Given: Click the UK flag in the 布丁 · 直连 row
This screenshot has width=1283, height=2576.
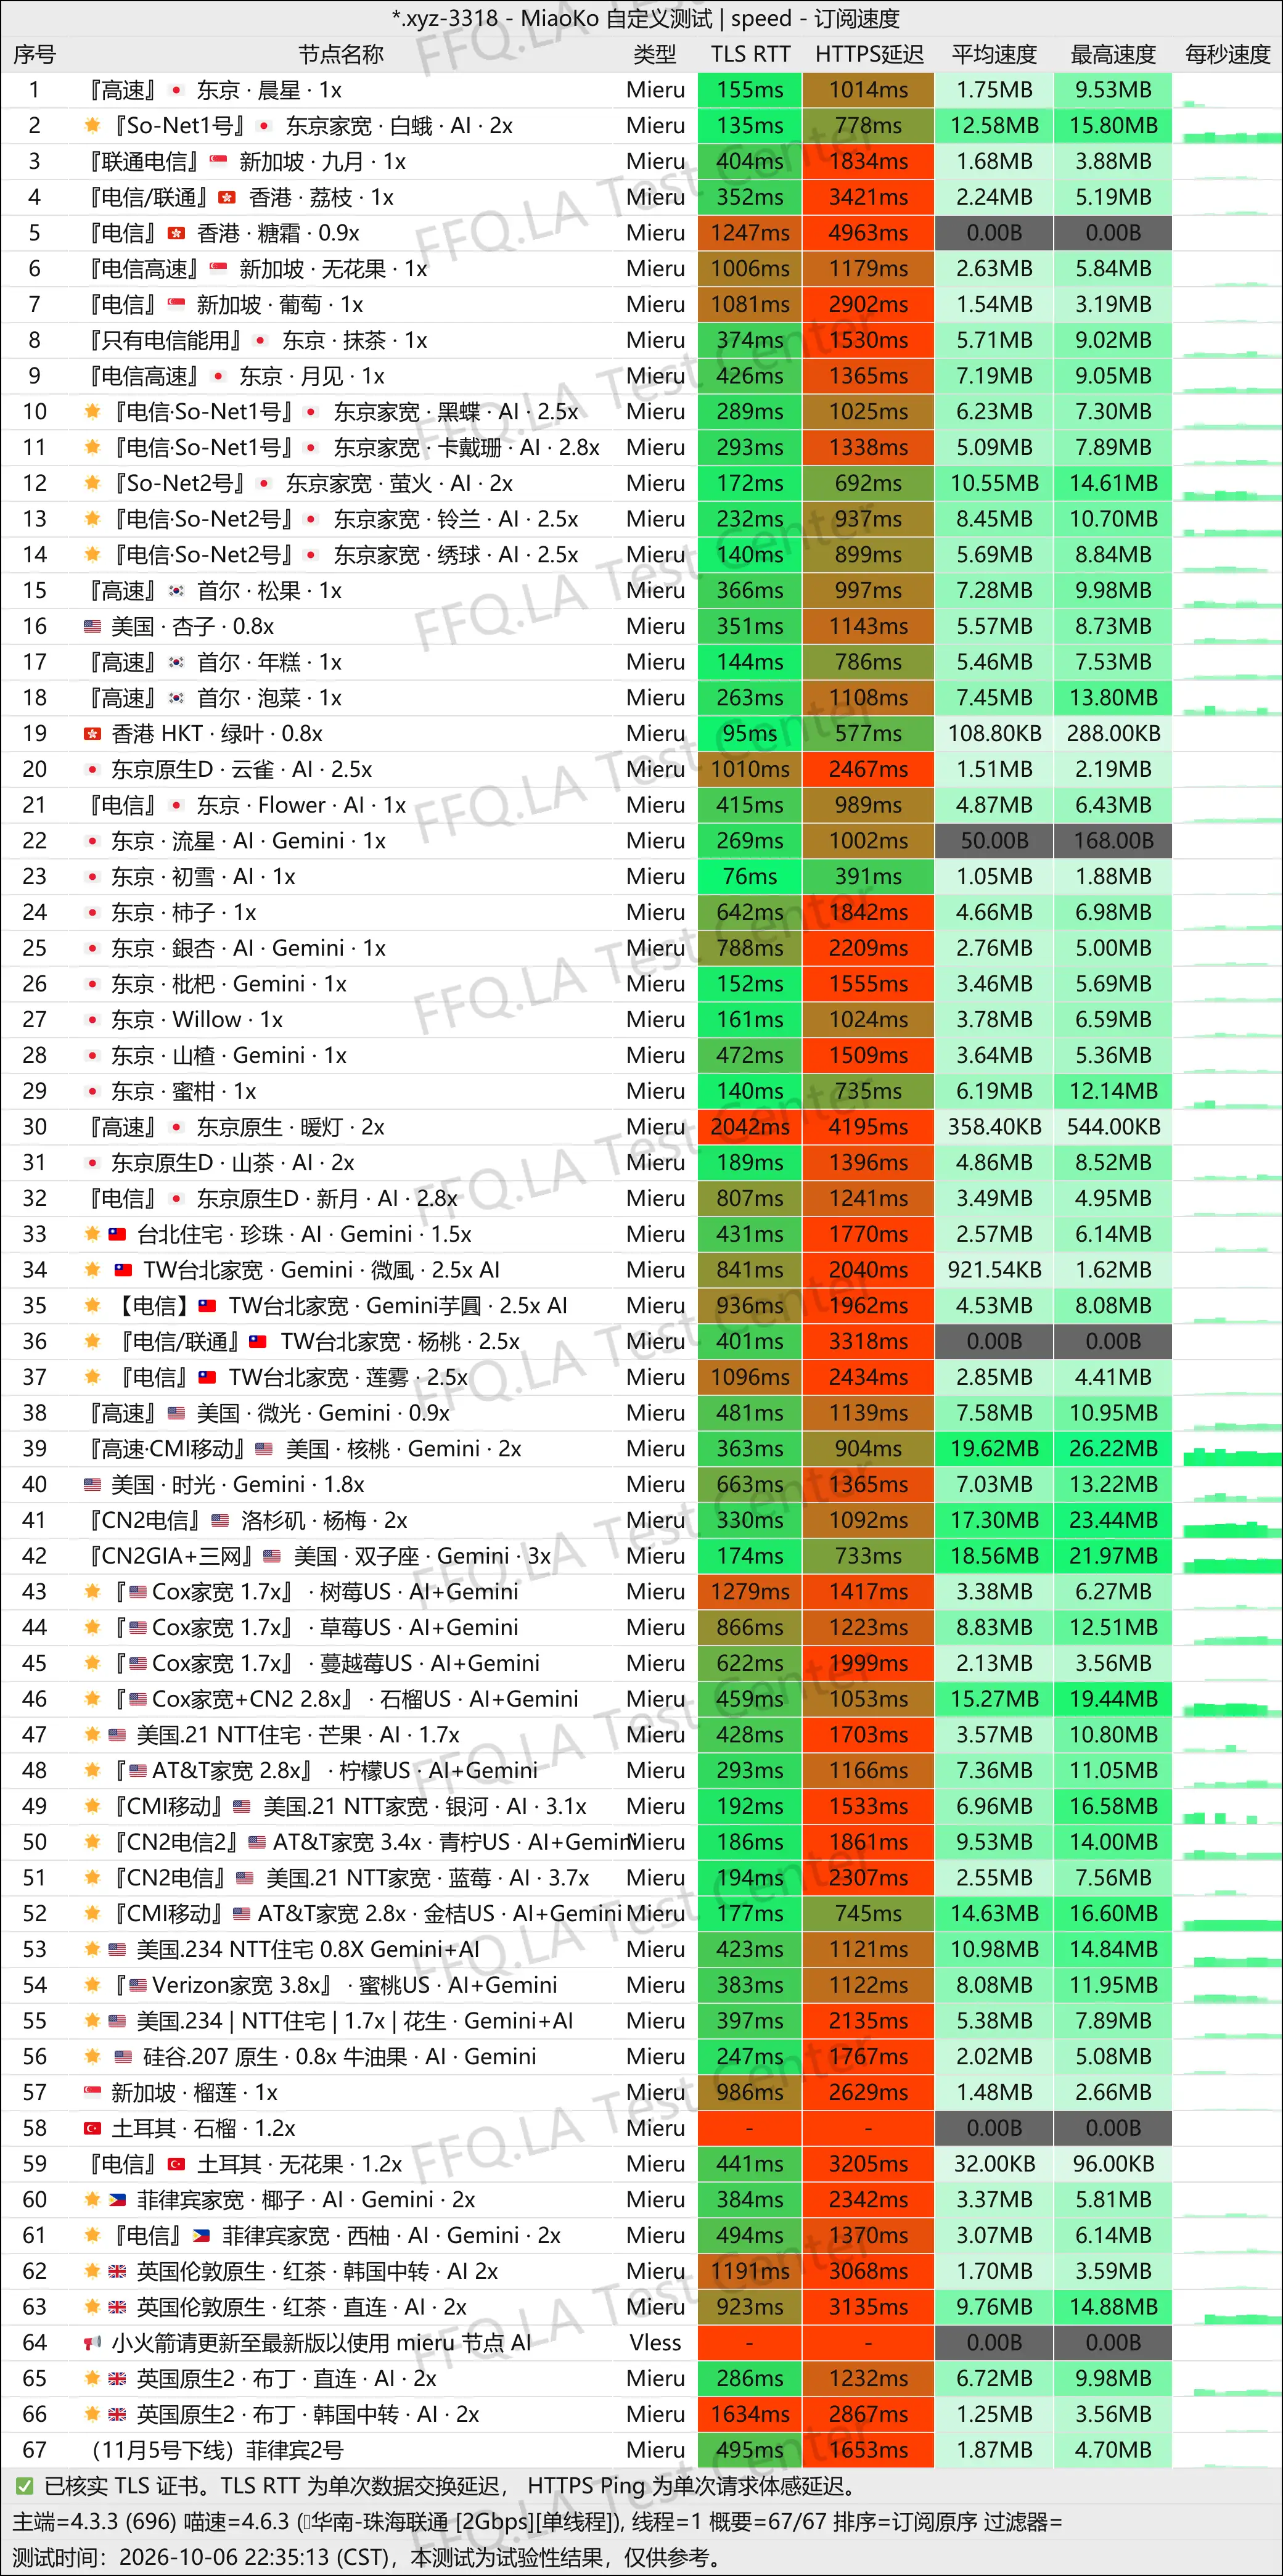Looking at the screenshot, I should (x=118, y=2378).
